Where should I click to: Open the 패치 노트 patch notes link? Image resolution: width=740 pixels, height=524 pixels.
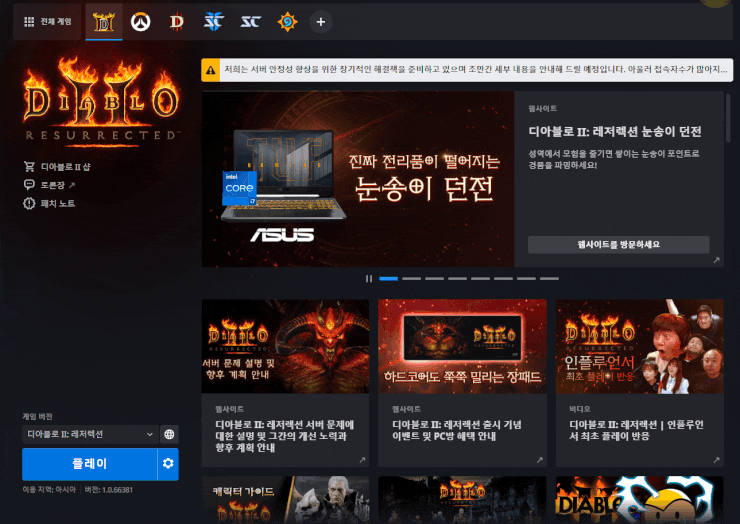(x=57, y=204)
